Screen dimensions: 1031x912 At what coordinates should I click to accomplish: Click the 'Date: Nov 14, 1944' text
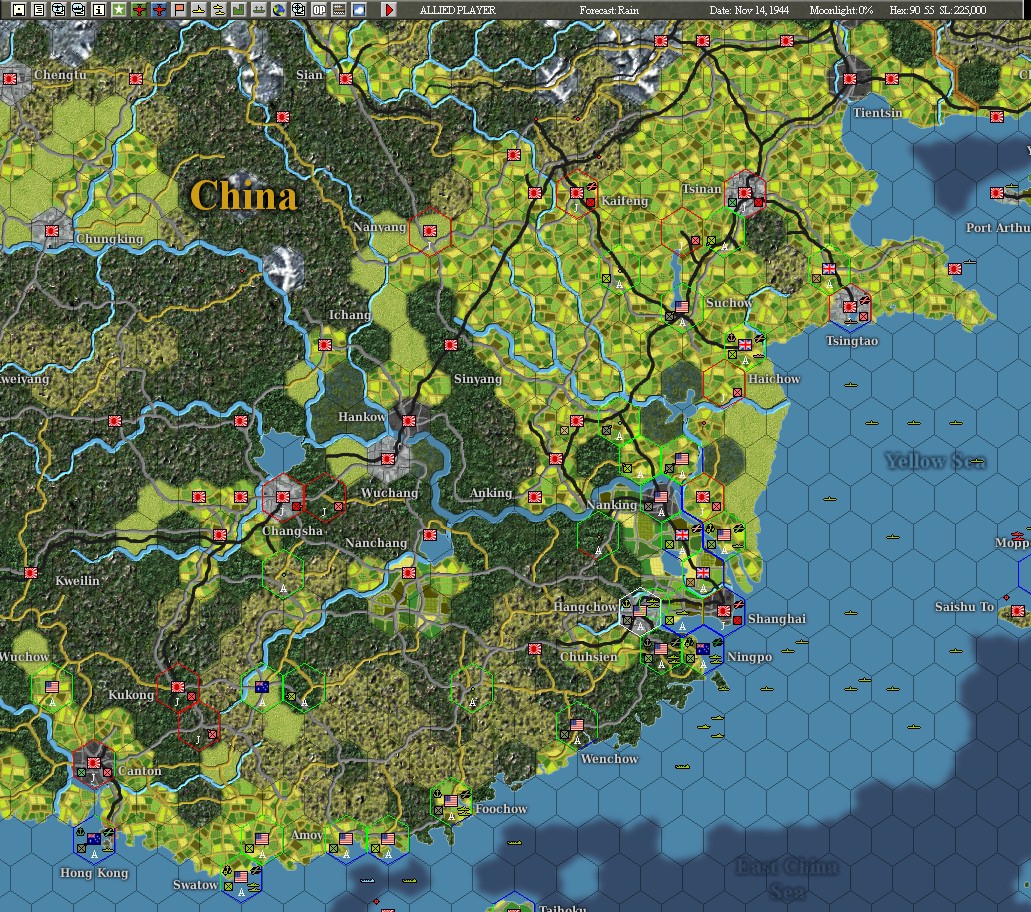[x=749, y=10]
